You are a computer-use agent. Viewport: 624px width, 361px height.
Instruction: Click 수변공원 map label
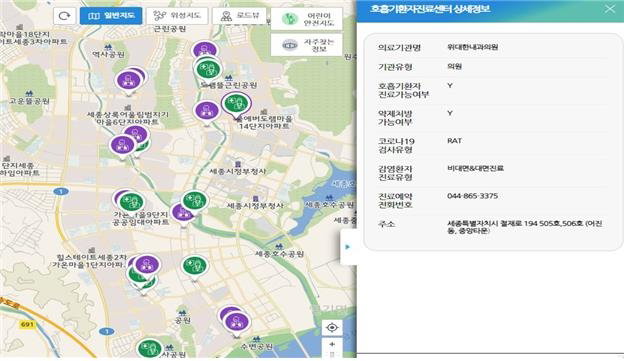pos(257,347)
